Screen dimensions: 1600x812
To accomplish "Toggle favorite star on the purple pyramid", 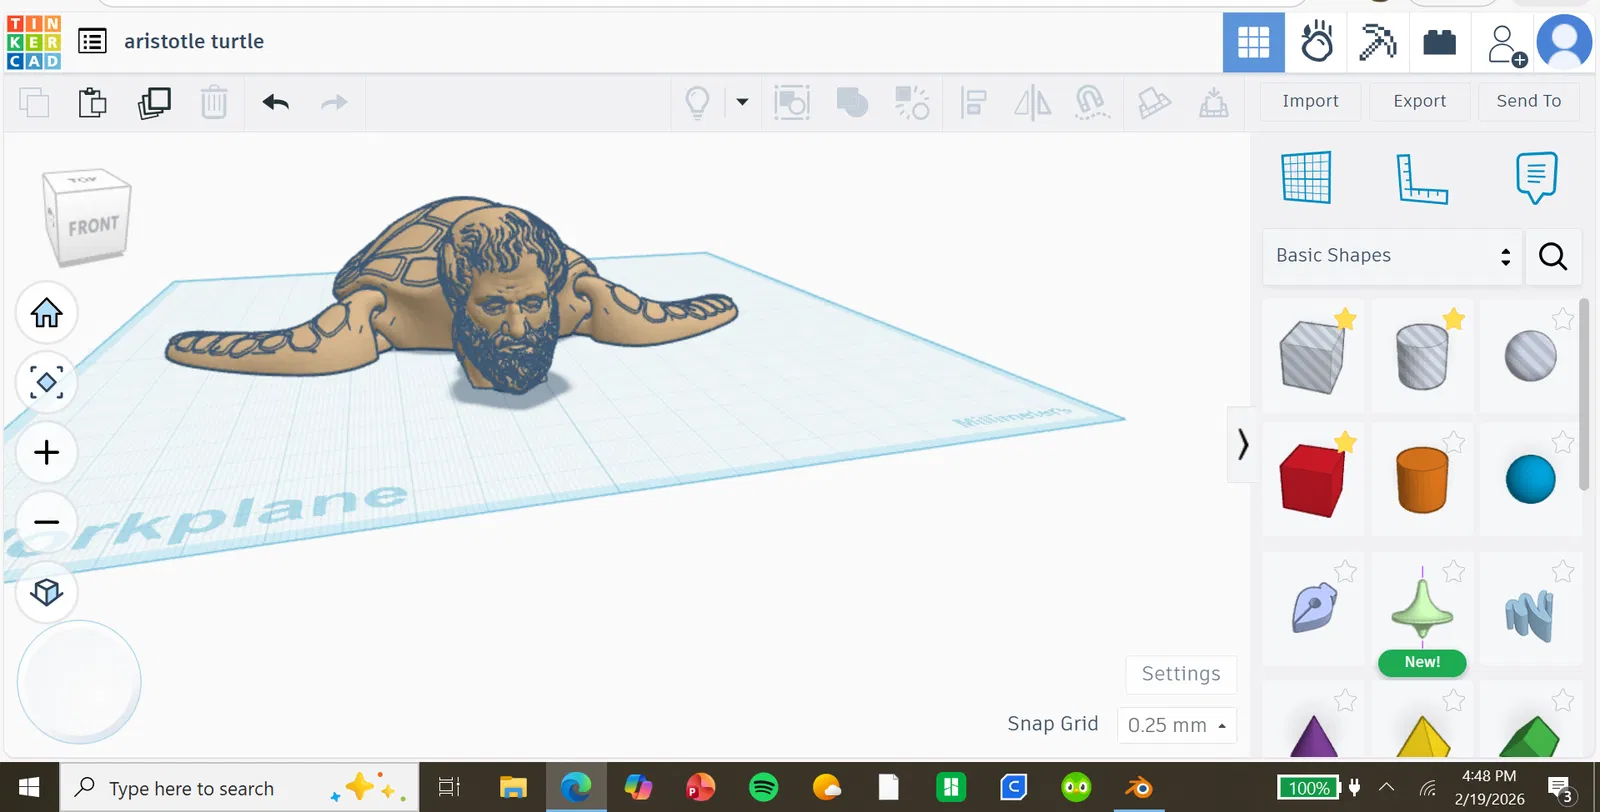I will [x=1346, y=700].
